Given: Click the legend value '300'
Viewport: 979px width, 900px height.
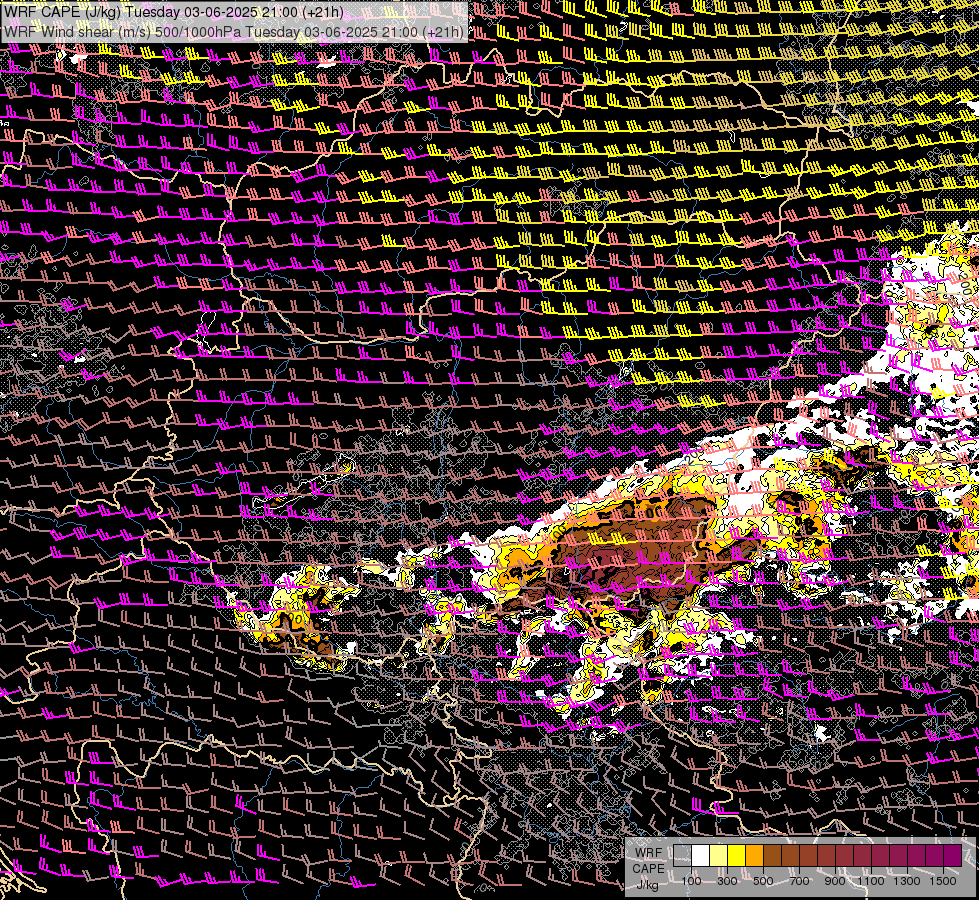Looking at the screenshot, I should [727, 881].
